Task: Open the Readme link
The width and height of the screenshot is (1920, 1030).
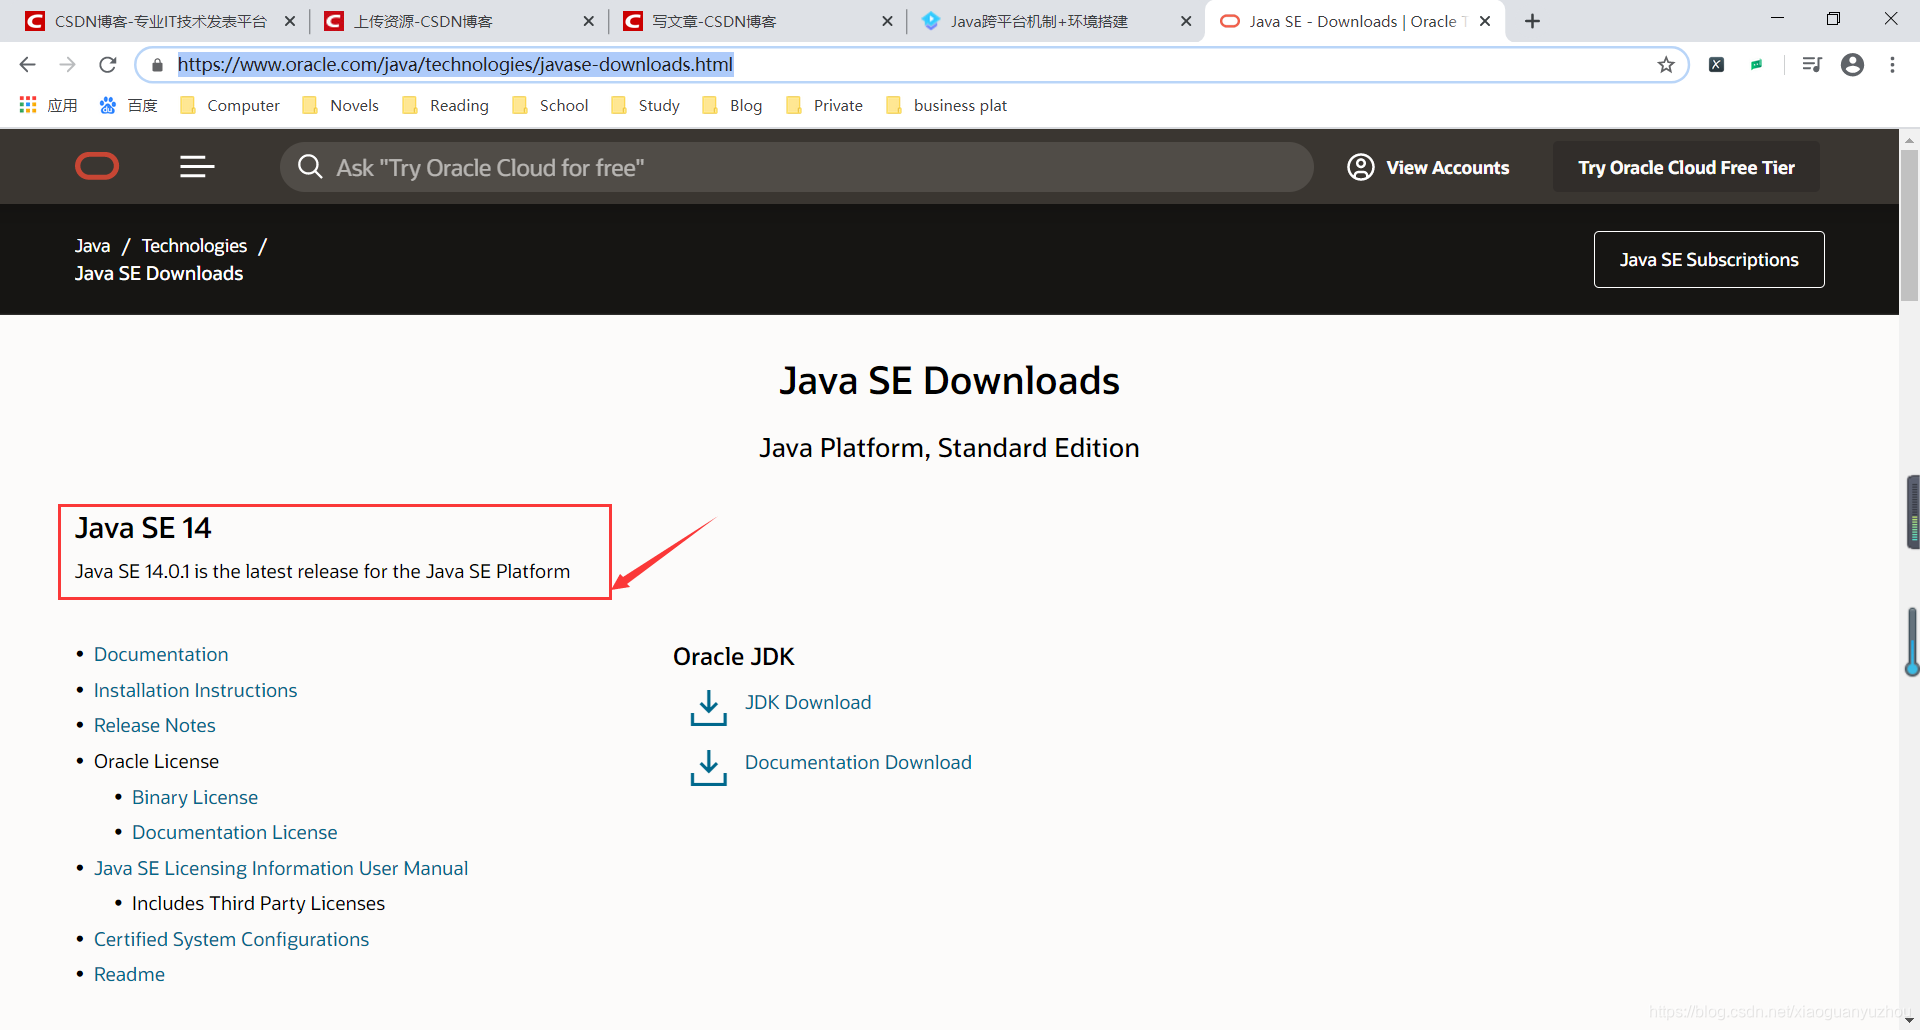Action: [x=129, y=974]
